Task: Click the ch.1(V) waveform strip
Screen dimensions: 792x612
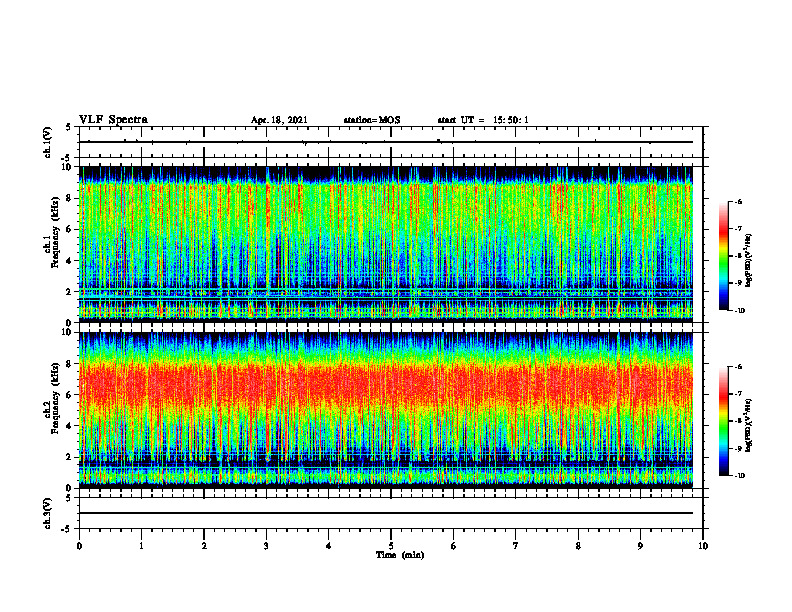Action: click(x=391, y=142)
